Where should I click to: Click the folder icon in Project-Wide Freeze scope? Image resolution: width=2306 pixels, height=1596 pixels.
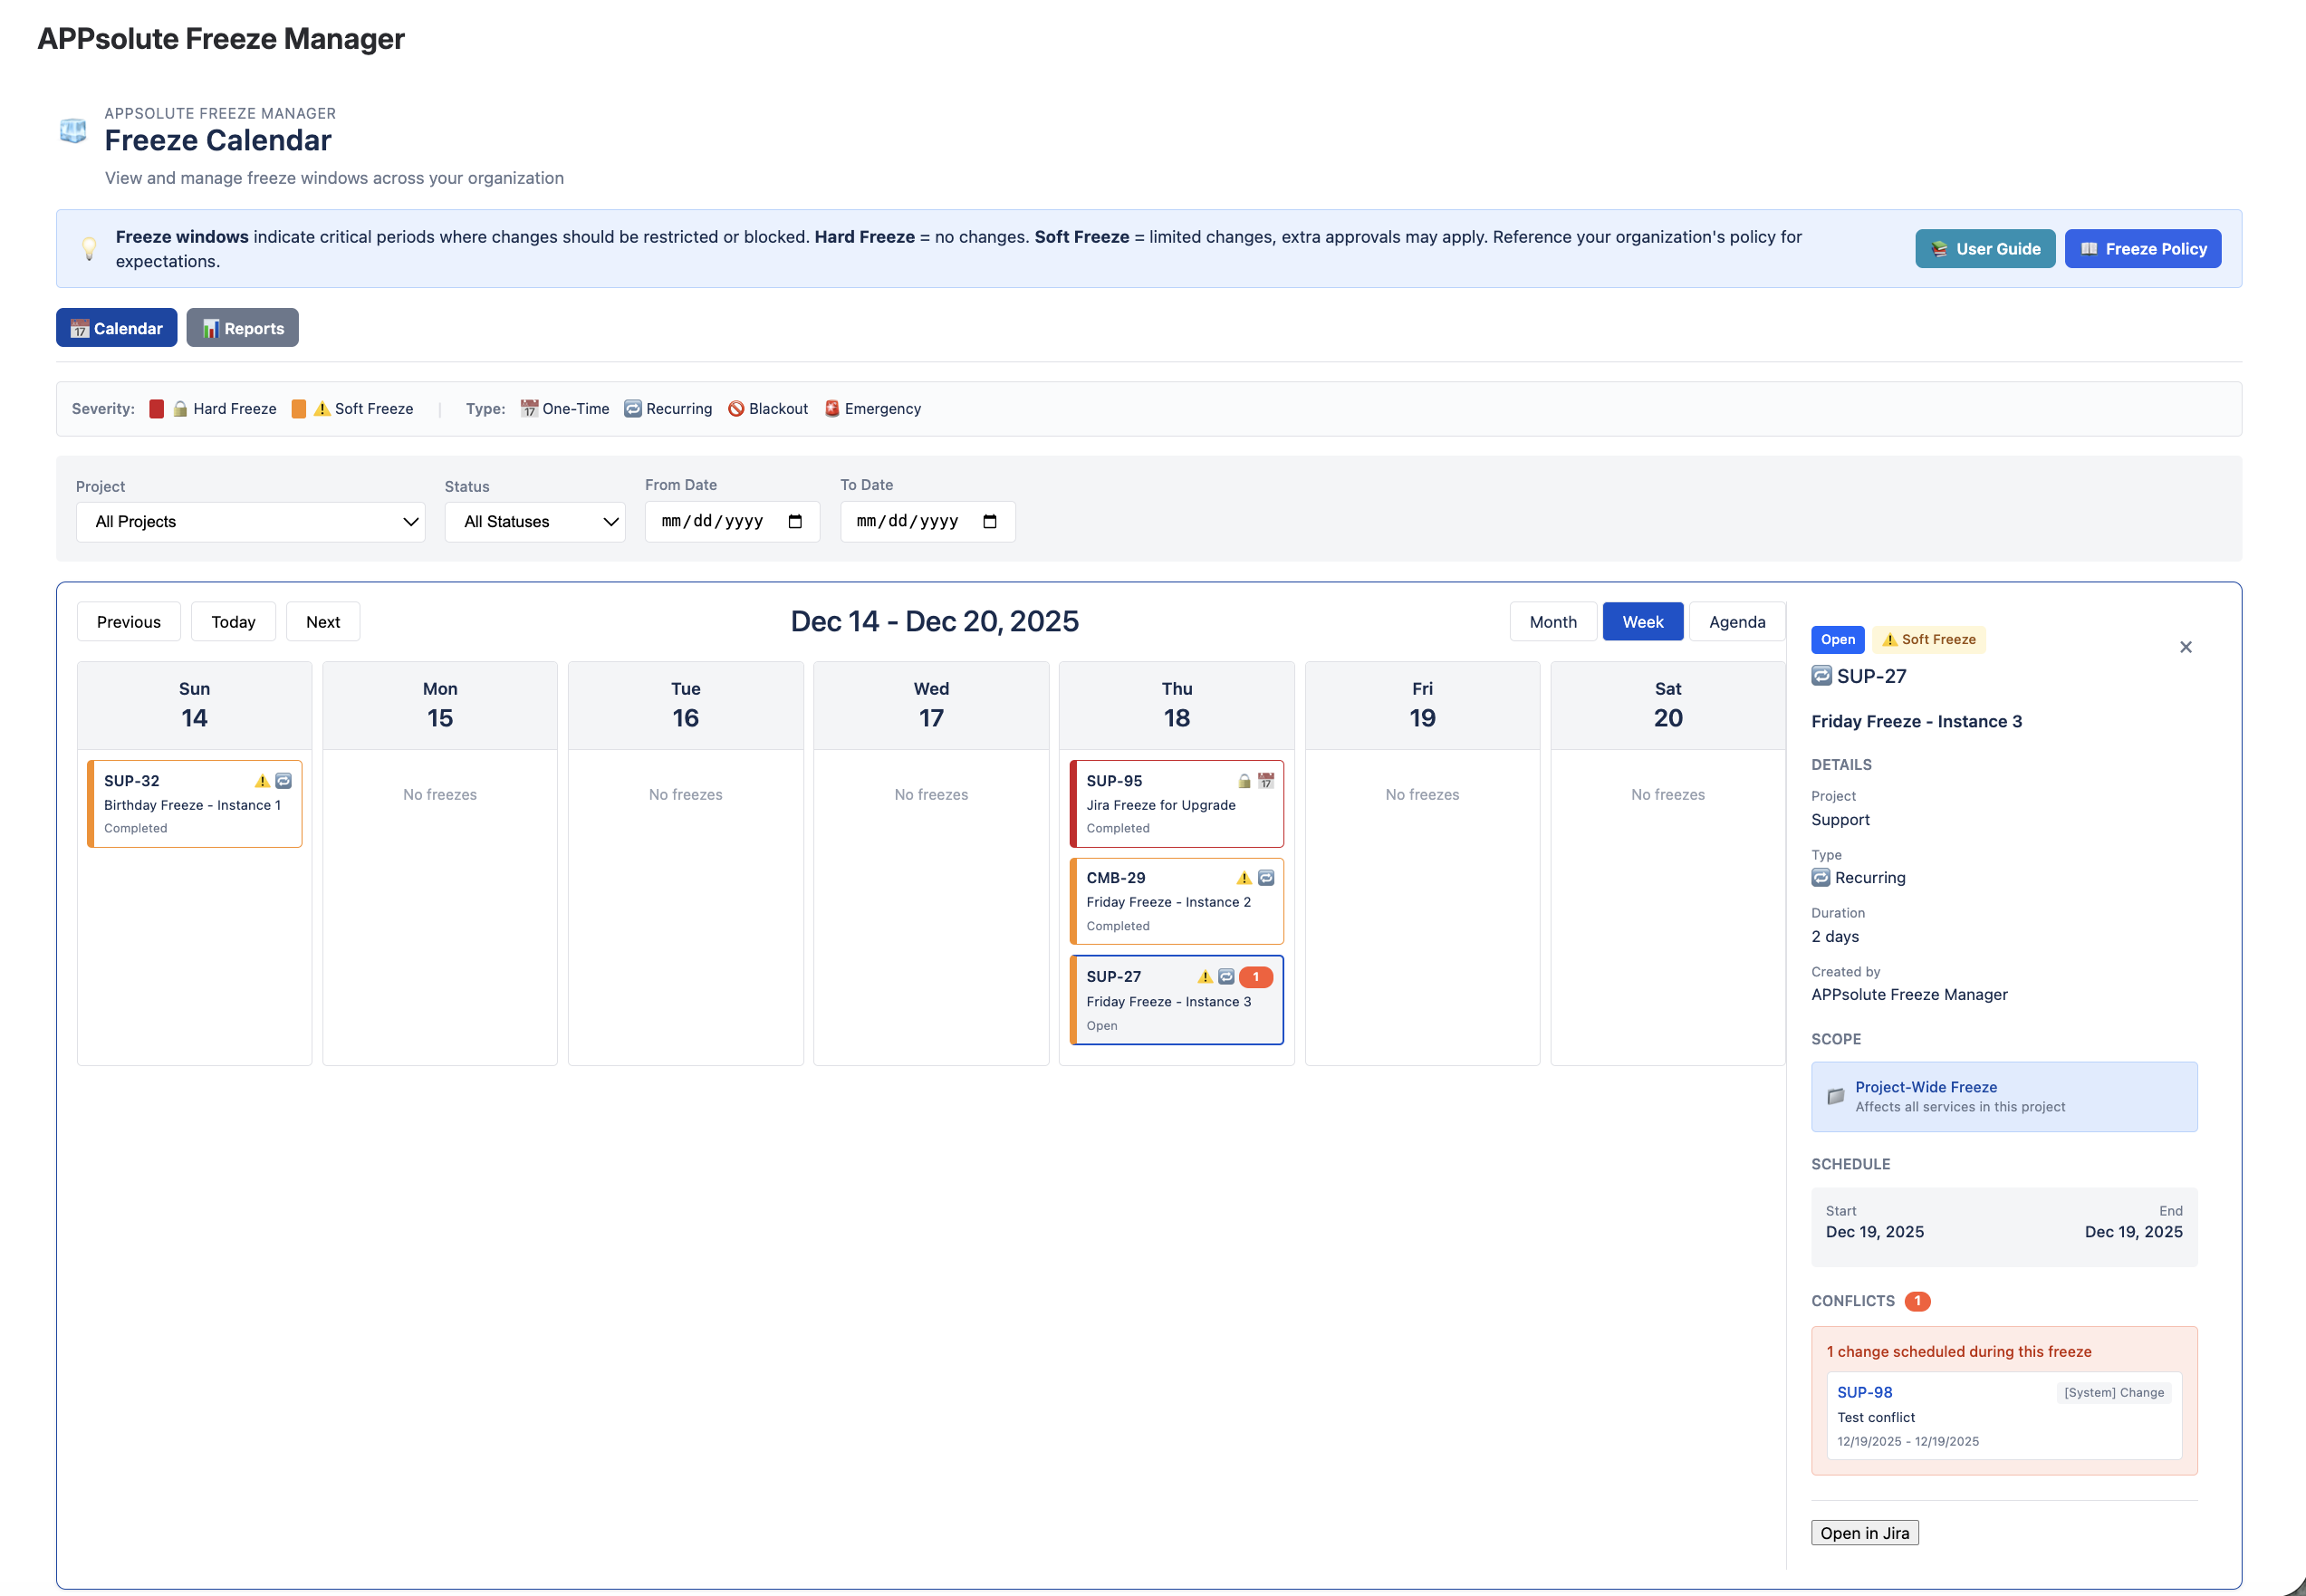point(1836,1096)
